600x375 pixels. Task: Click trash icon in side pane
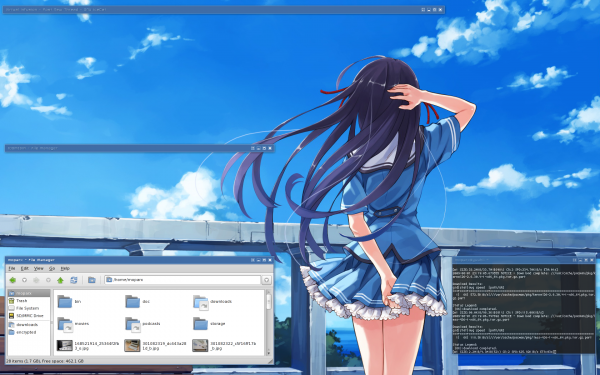[11, 301]
